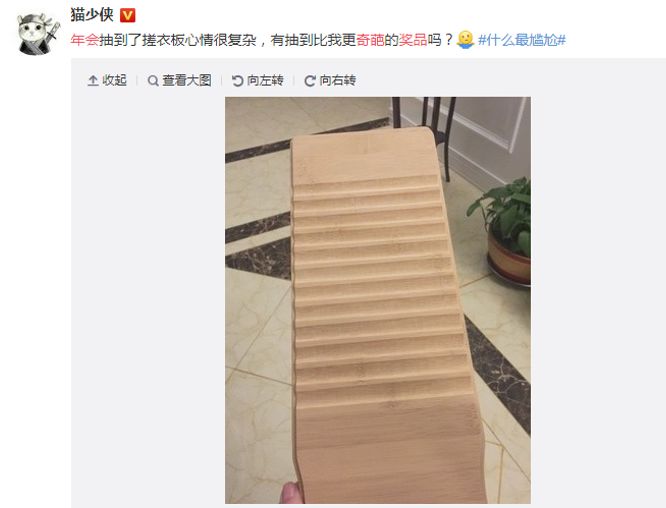Click the magnifier icon for large view
666x508 pixels.
tap(153, 80)
